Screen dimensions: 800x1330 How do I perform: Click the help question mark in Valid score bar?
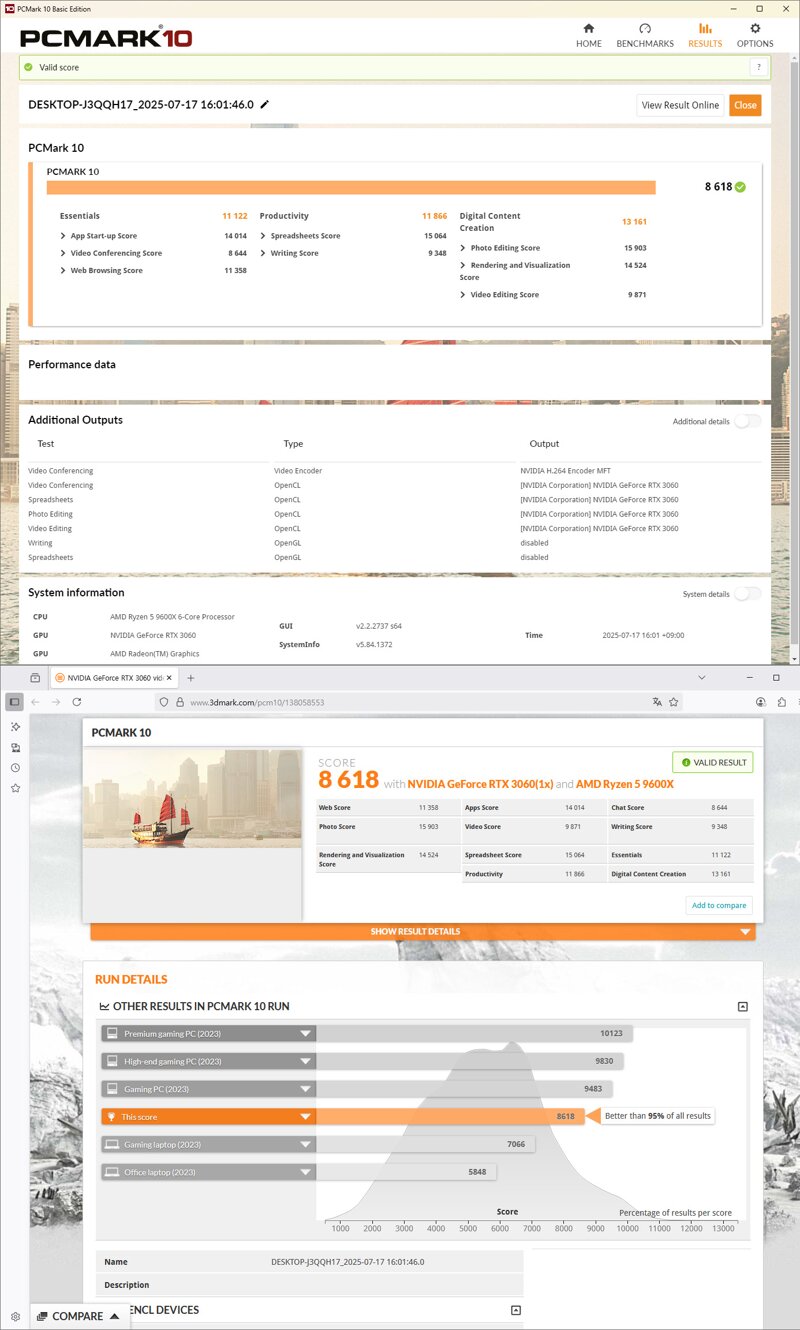[759, 67]
